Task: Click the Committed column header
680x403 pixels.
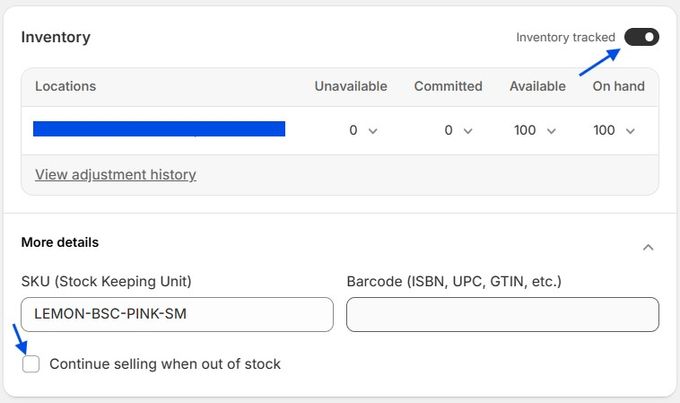Action: [x=448, y=86]
